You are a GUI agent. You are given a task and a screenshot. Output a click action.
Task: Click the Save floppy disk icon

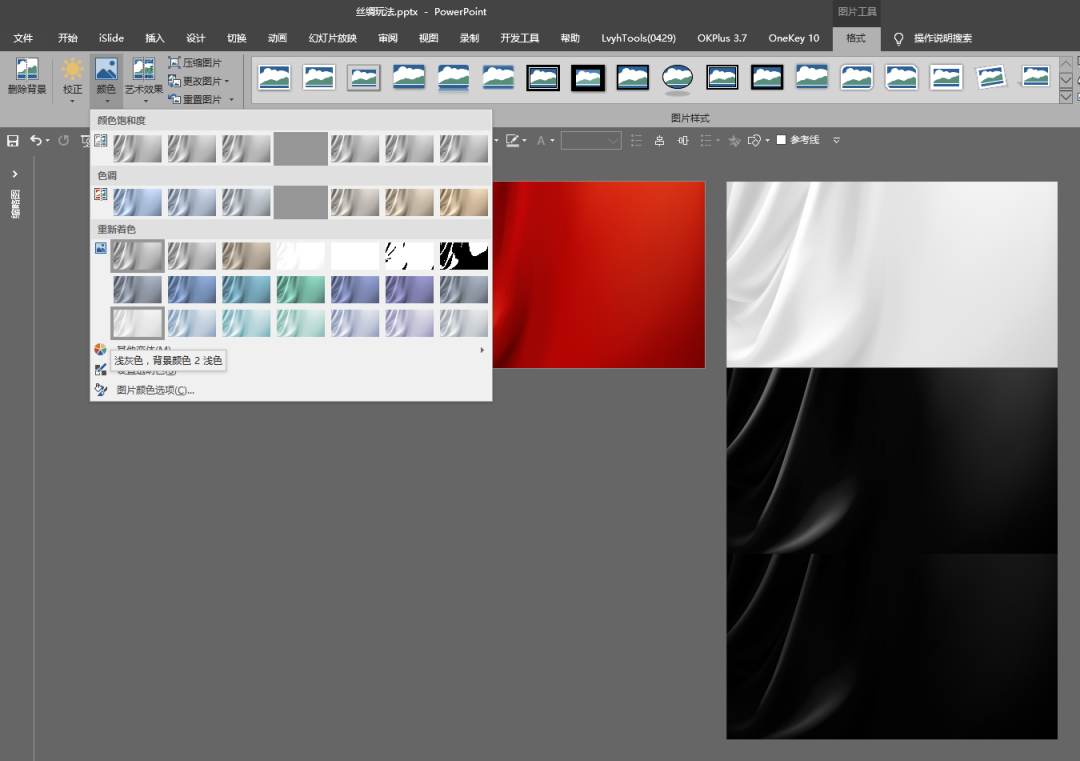tap(12, 140)
